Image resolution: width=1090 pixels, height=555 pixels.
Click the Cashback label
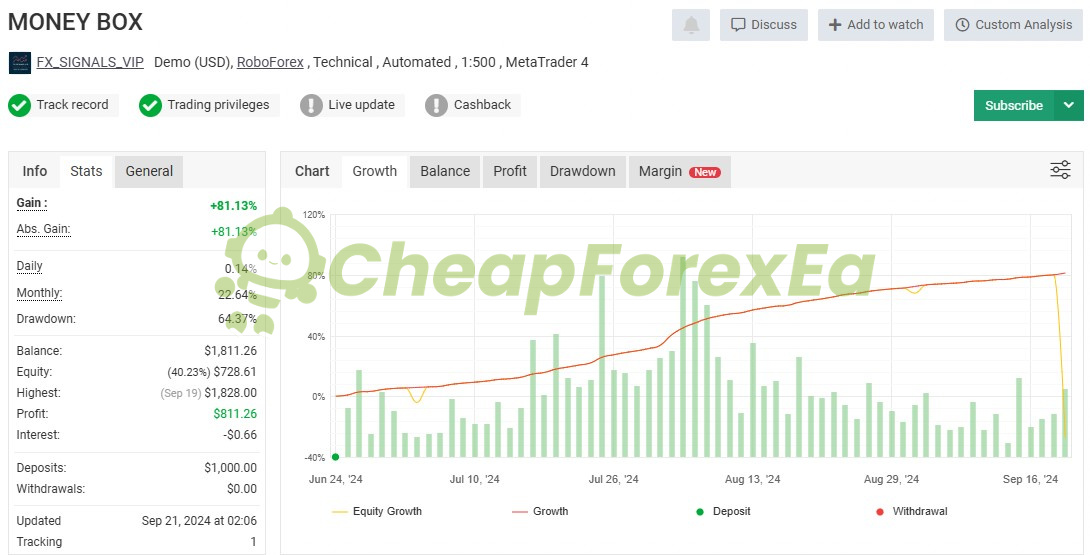pyautogui.click(x=482, y=105)
